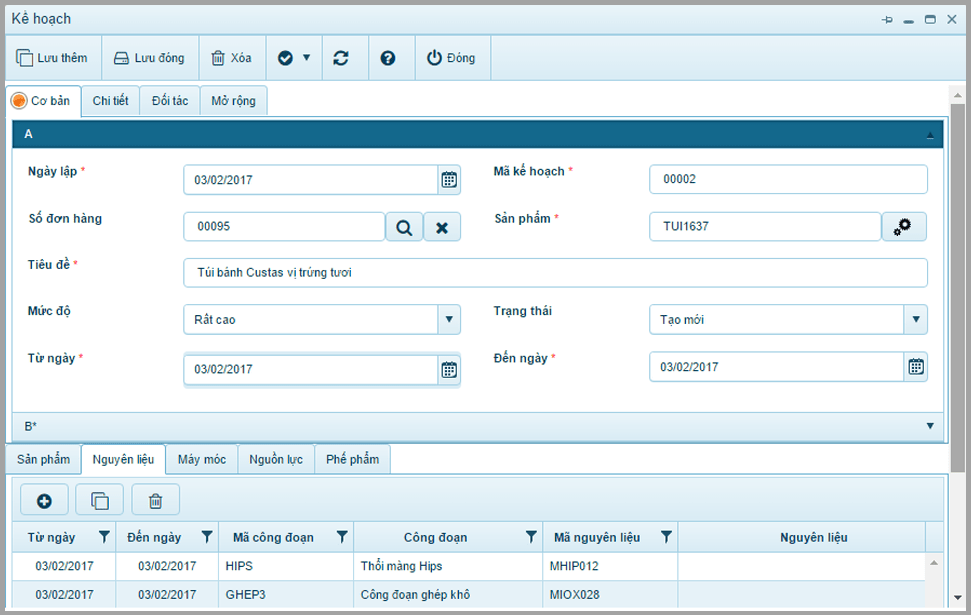This screenshot has width=971, height=615.
Task: Click the Đến ngày date input
Action: [x=777, y=367]
